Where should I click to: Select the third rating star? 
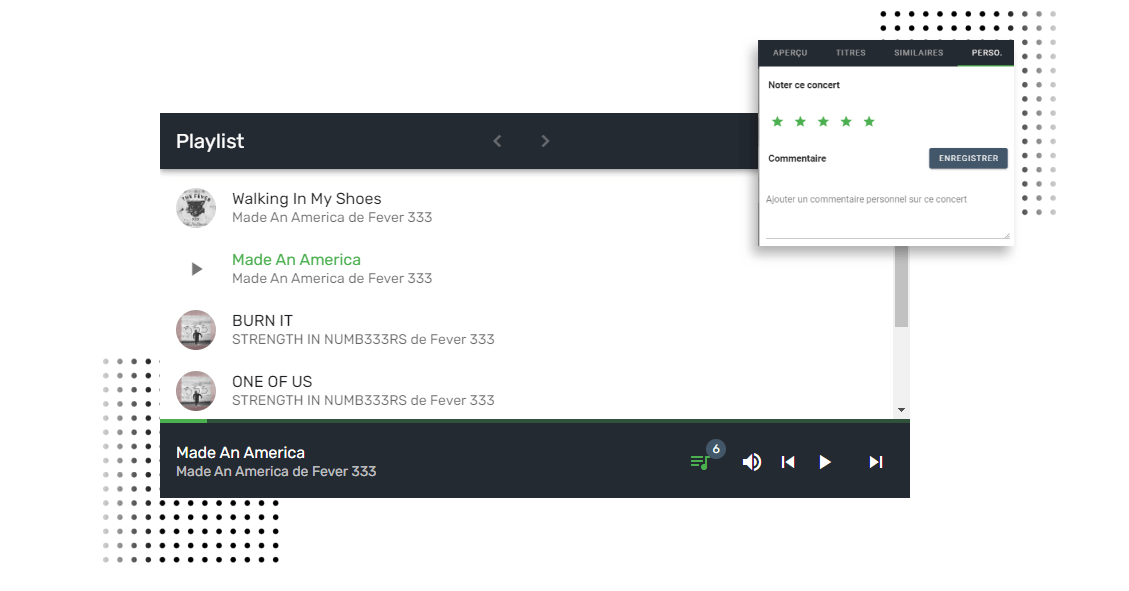click(x=824, y=122)
